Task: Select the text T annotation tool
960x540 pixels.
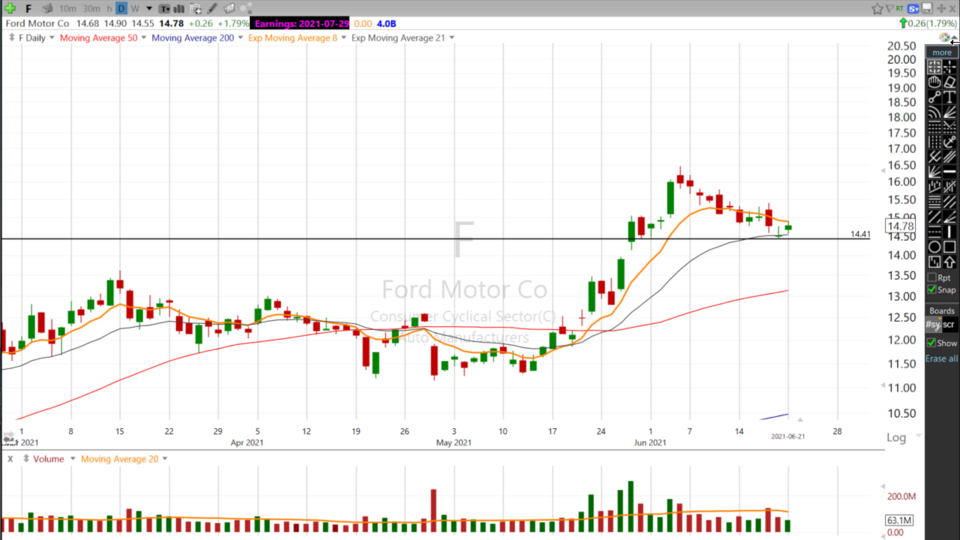Action: (x=950, y=97)
